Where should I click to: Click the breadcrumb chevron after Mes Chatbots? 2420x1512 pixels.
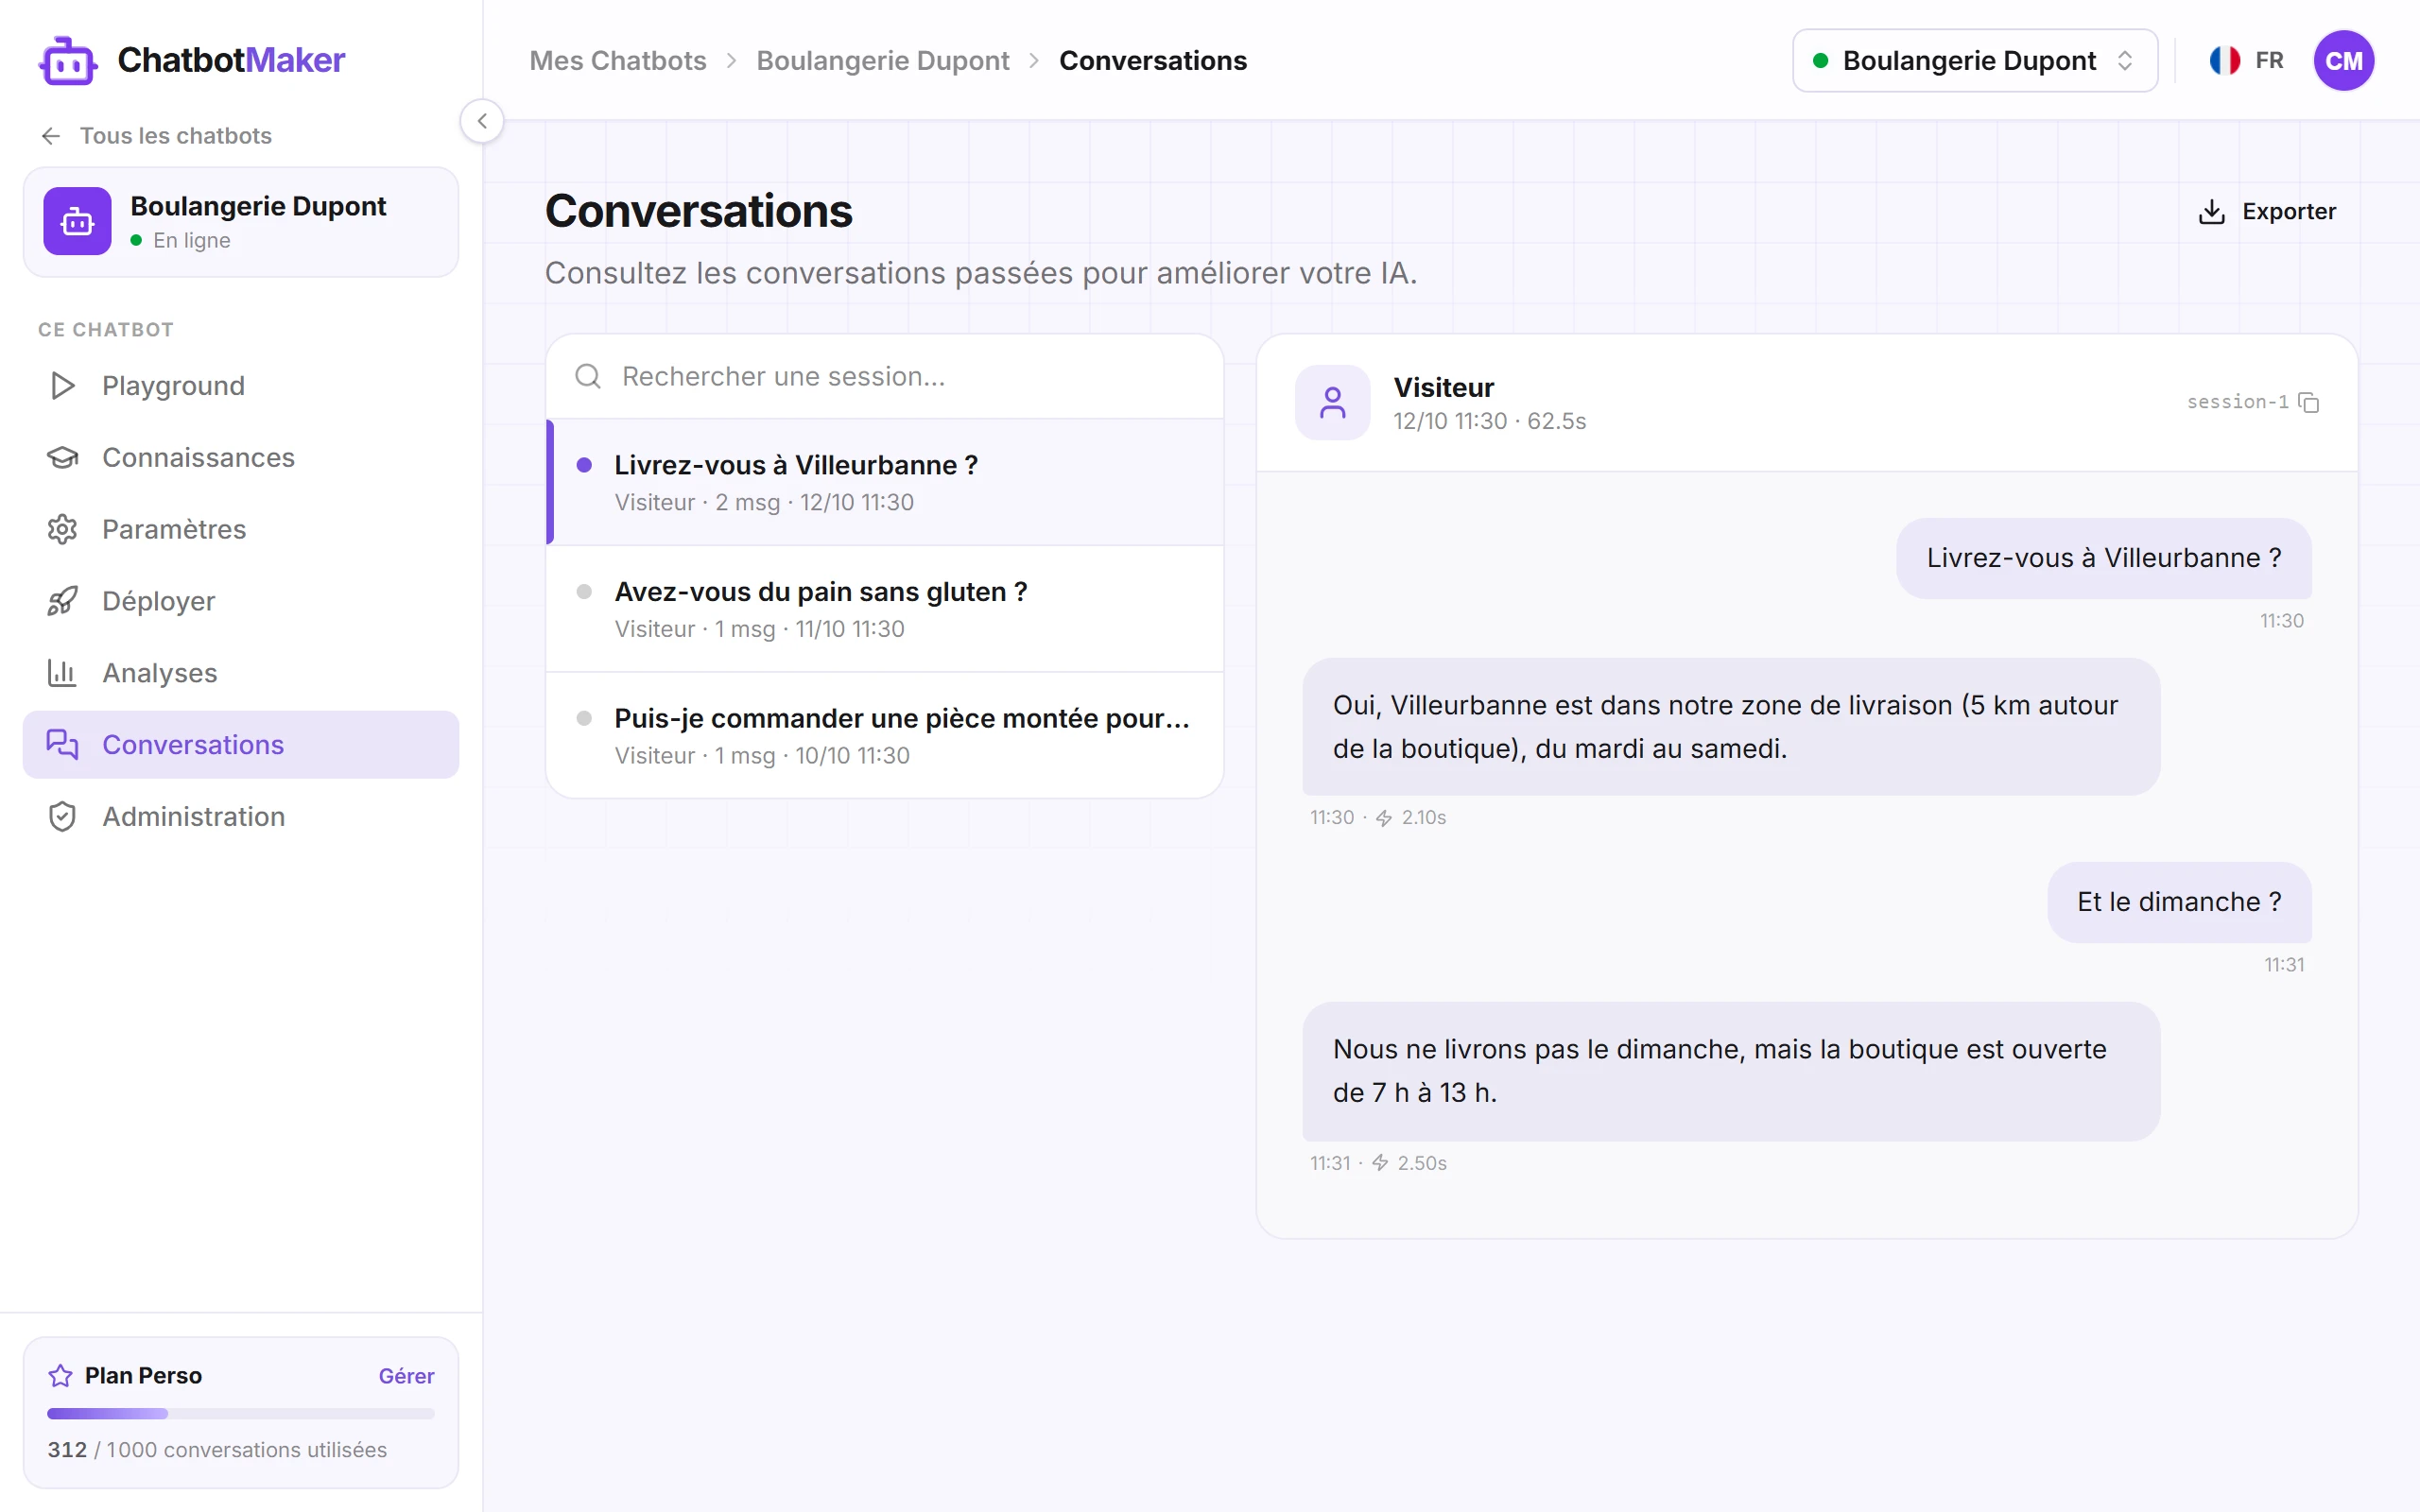[732, 61]
